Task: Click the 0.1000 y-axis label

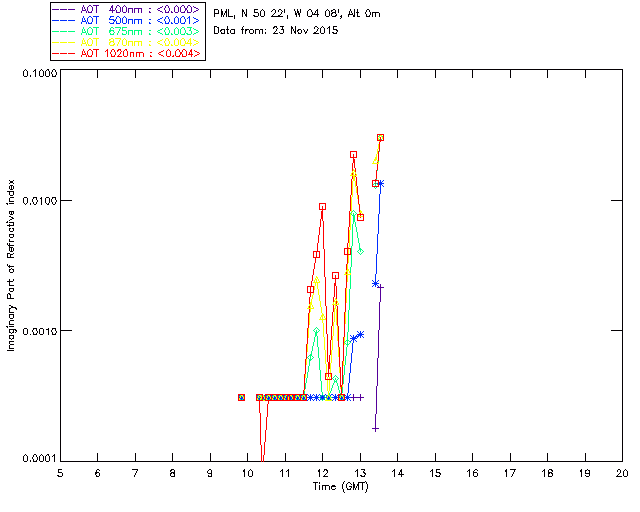Action: tap(39, 73)
